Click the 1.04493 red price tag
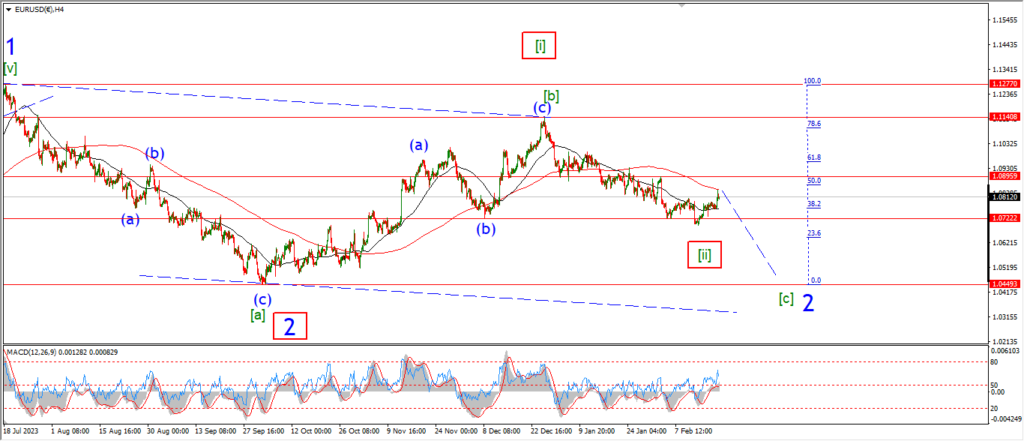 (x=1004, y=284)
